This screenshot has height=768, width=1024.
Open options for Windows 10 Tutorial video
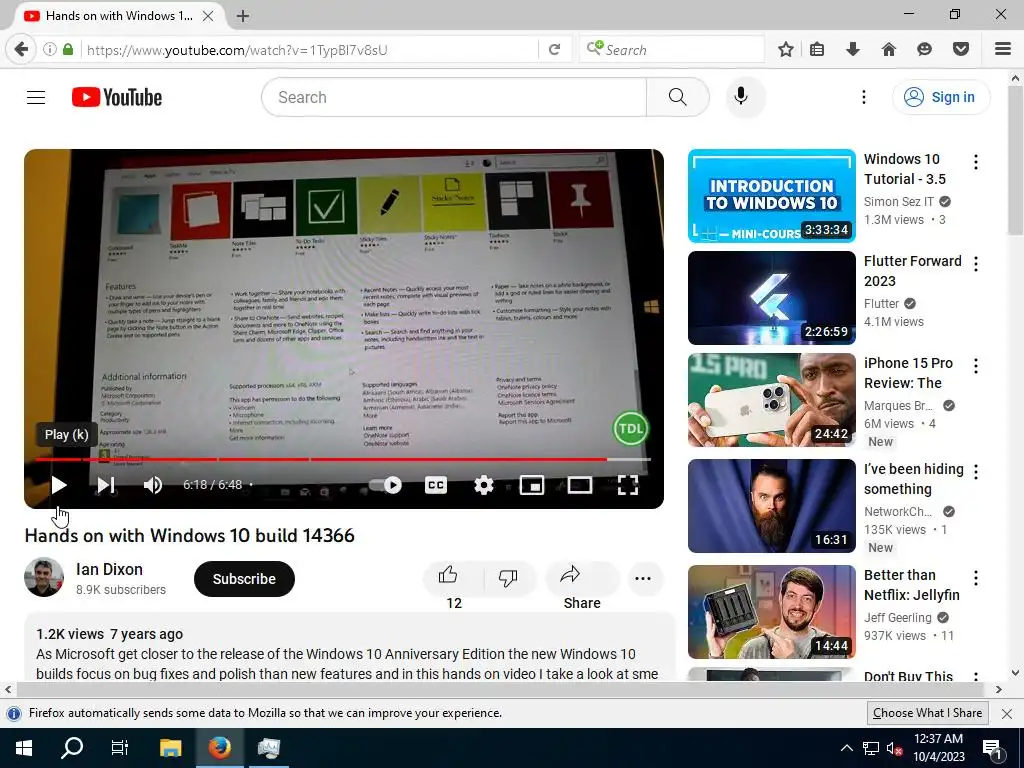coord(976,163)
